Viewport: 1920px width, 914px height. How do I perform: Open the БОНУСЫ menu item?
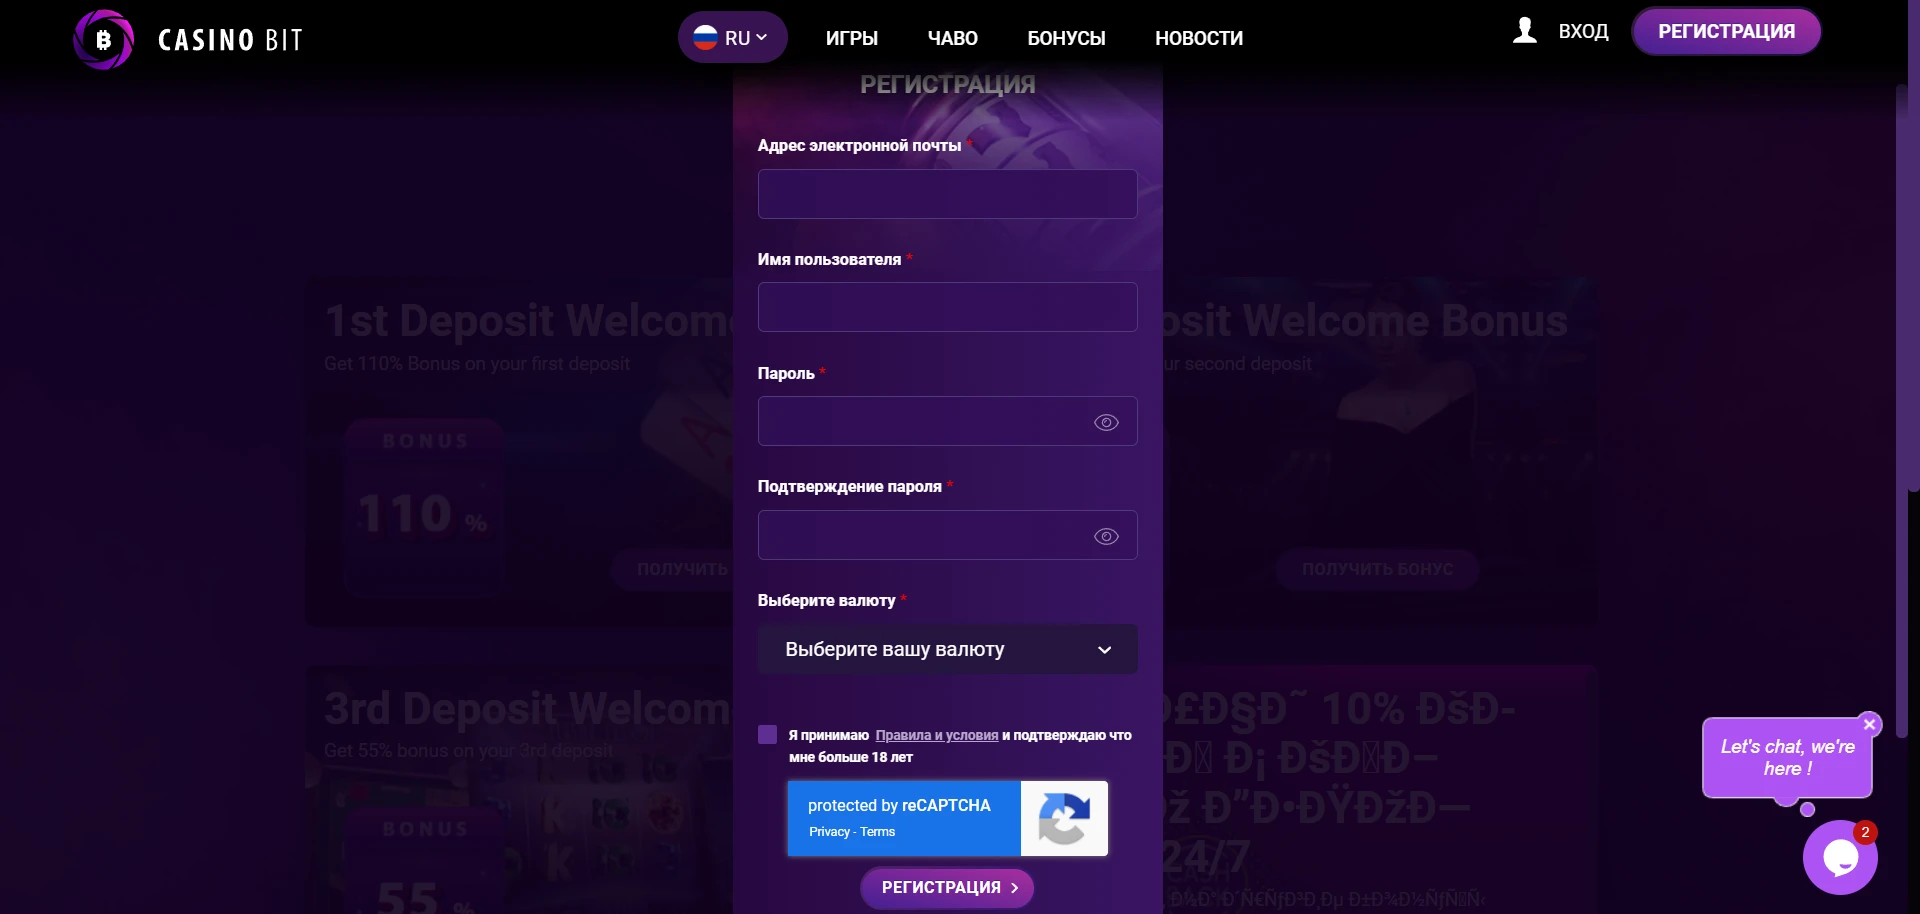[x=1067, y=38]
